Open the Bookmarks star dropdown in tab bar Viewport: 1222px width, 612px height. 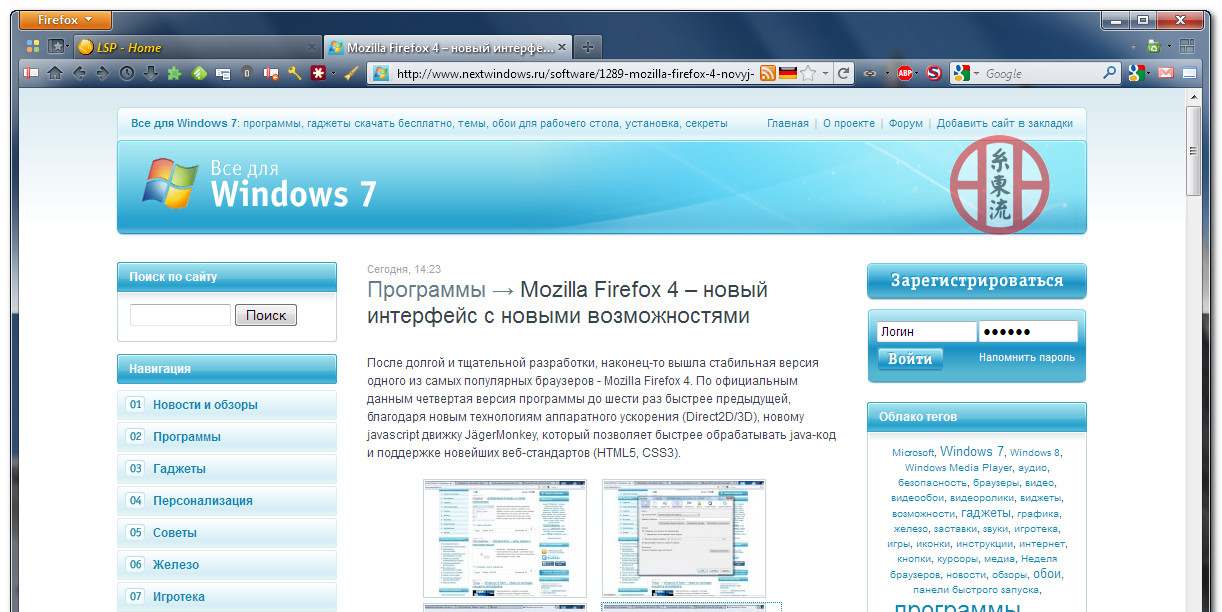tap(57, 46)
